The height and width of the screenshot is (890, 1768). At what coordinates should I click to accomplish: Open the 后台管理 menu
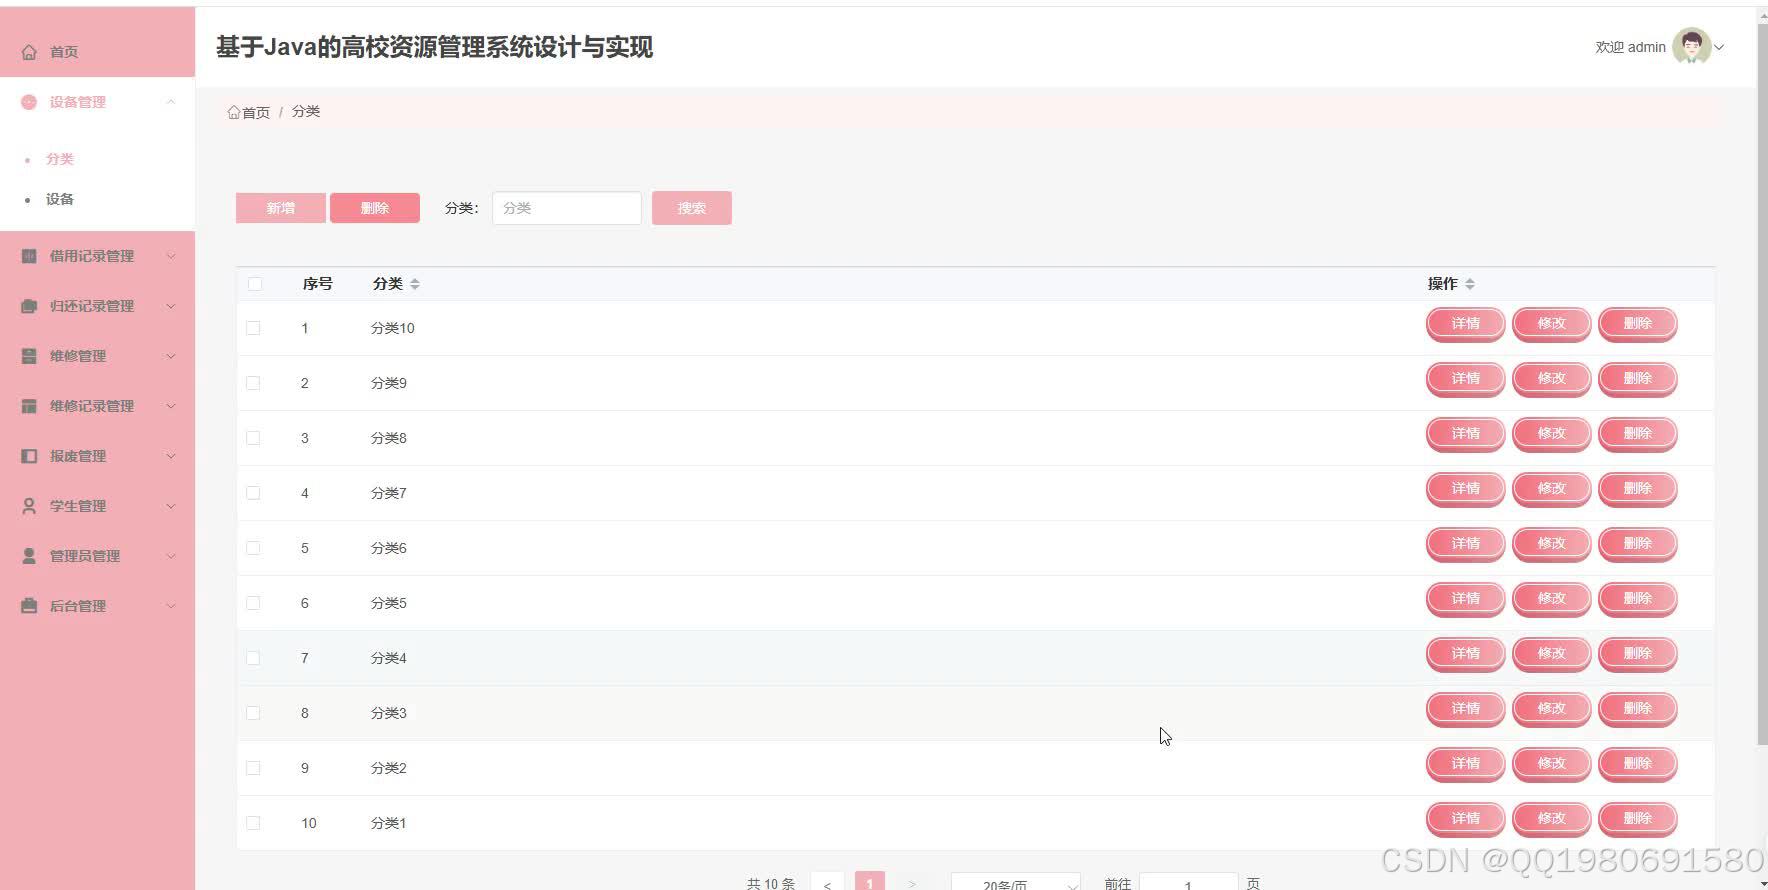[97, 606]
